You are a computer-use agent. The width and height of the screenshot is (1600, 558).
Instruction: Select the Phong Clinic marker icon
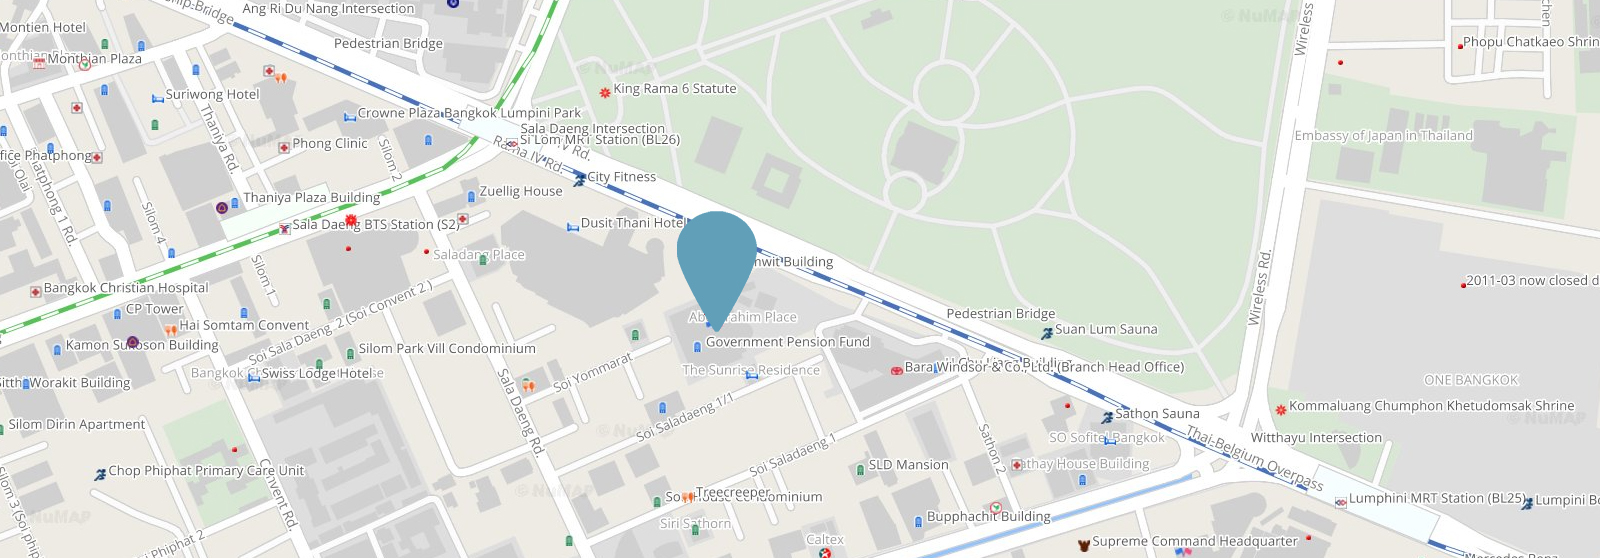point(284,147)
